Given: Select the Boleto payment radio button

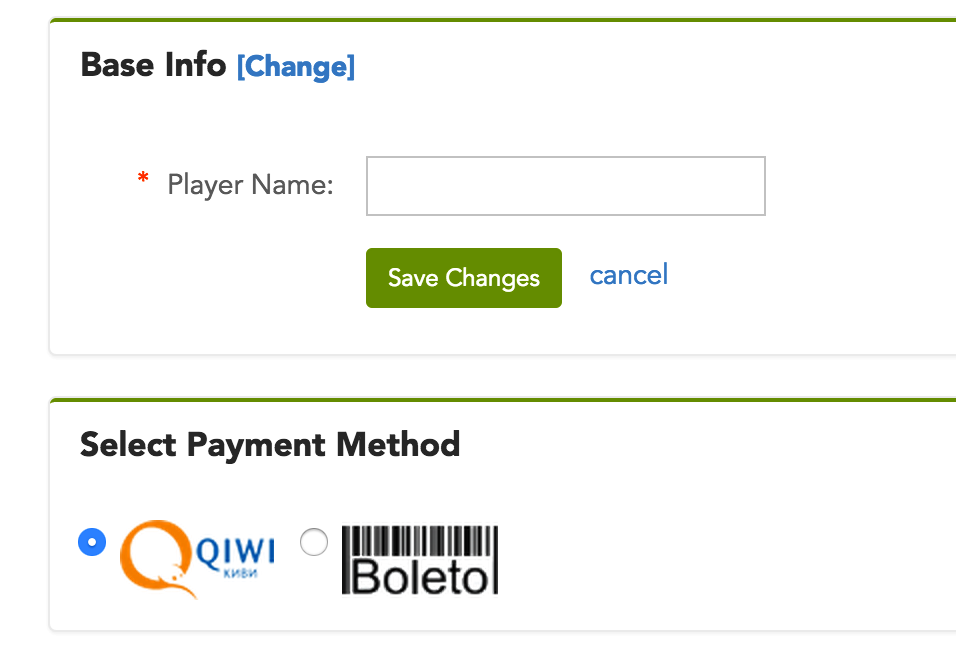Looking at the screenshot, I should point(314,543).
